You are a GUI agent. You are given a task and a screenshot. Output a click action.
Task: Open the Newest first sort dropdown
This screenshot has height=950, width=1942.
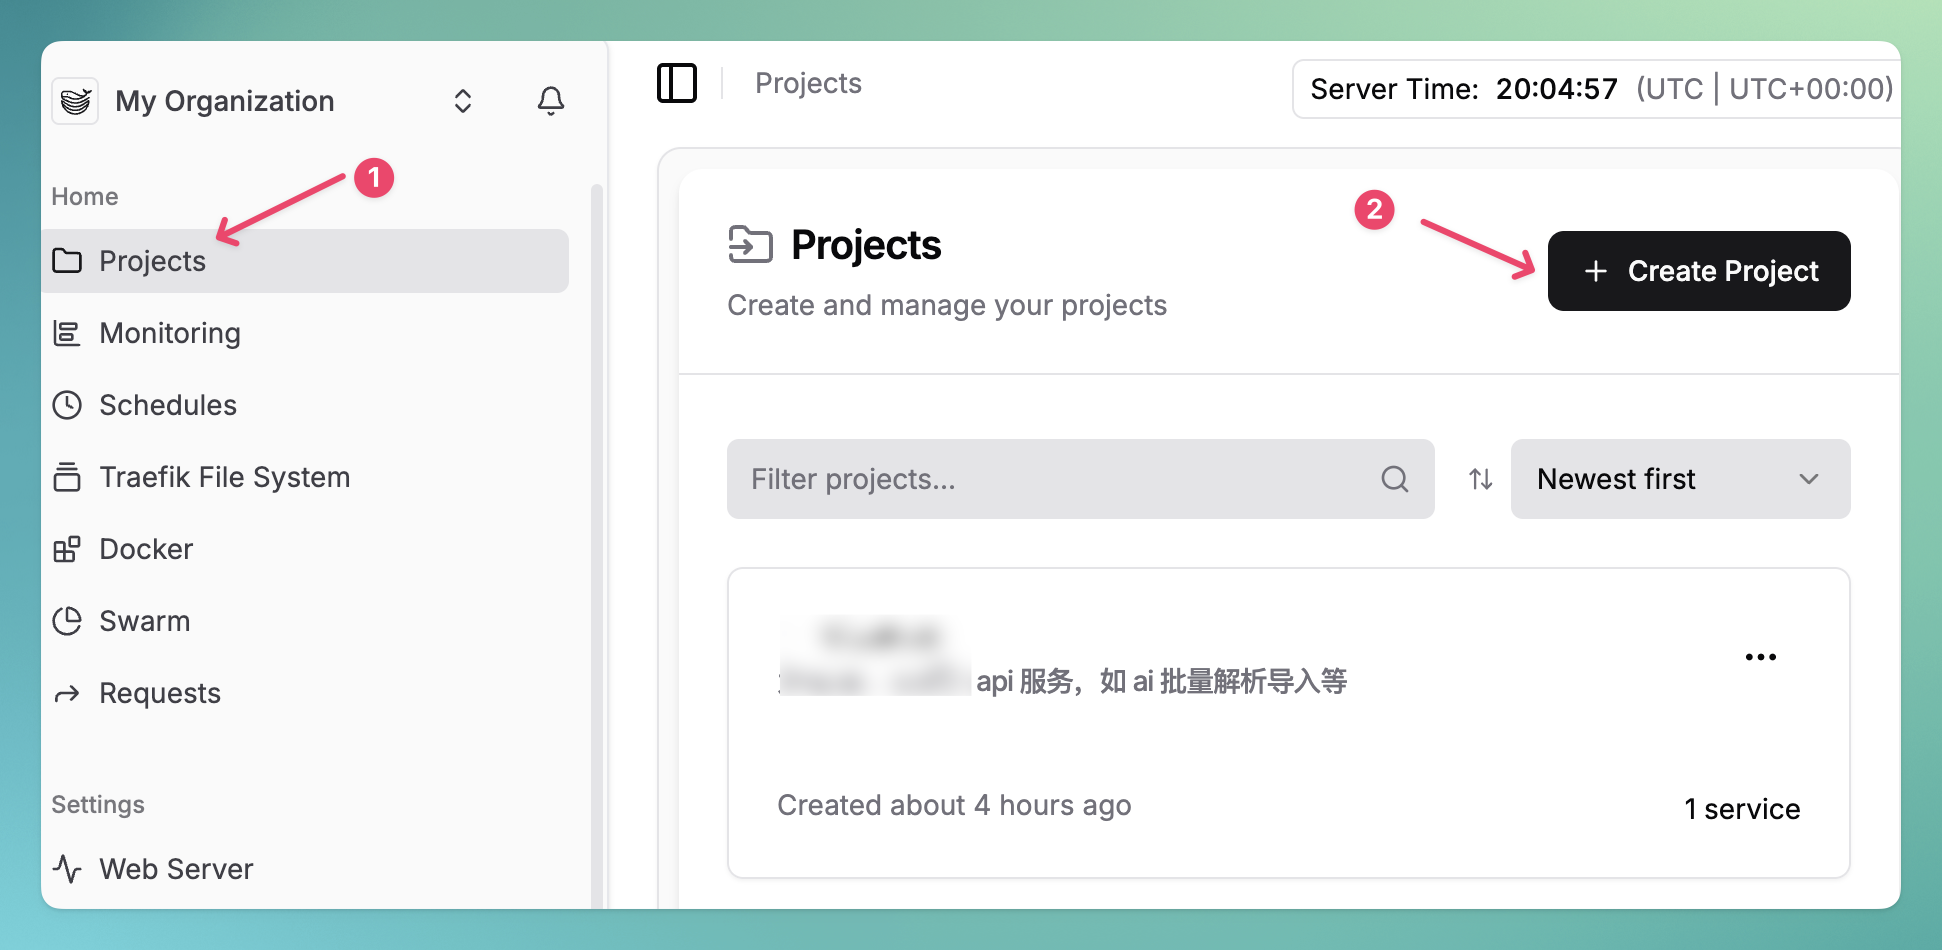click(1679, 479)
